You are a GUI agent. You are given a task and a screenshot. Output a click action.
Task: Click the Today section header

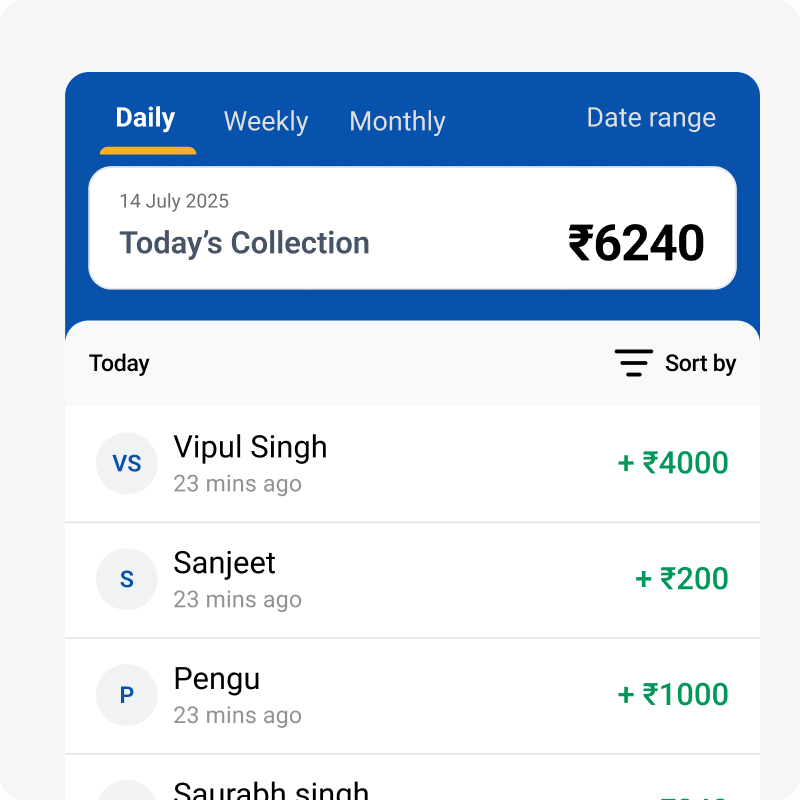pos(119,363)
